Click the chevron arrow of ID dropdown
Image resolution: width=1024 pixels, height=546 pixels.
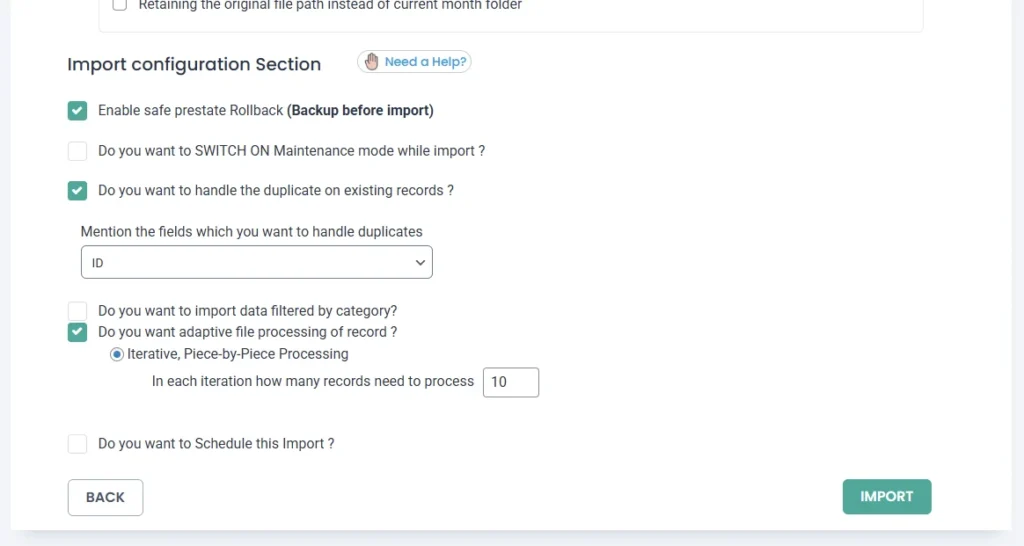click(419, 263)
